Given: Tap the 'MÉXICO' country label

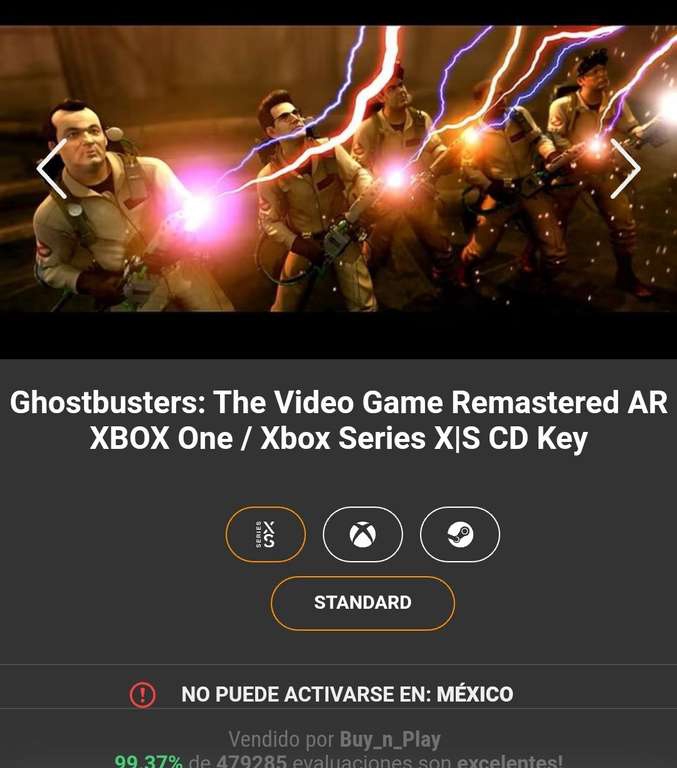Looking at the screenshot, I should tap(475, 694).
